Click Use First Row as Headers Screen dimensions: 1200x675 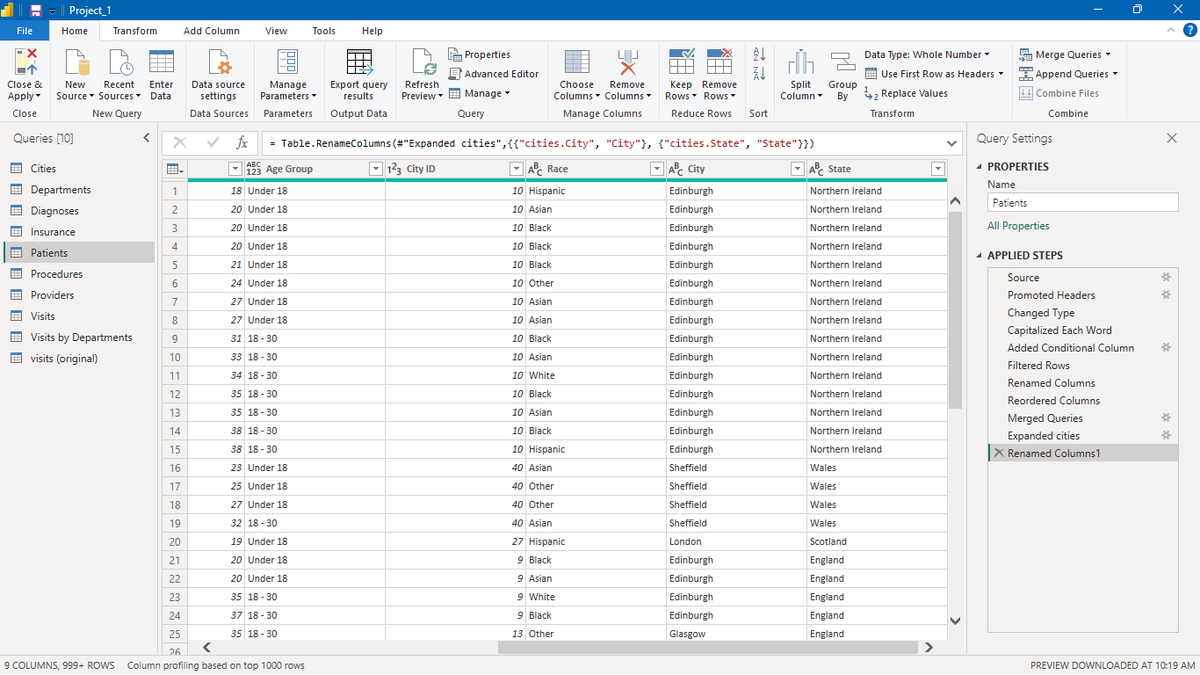935,74
